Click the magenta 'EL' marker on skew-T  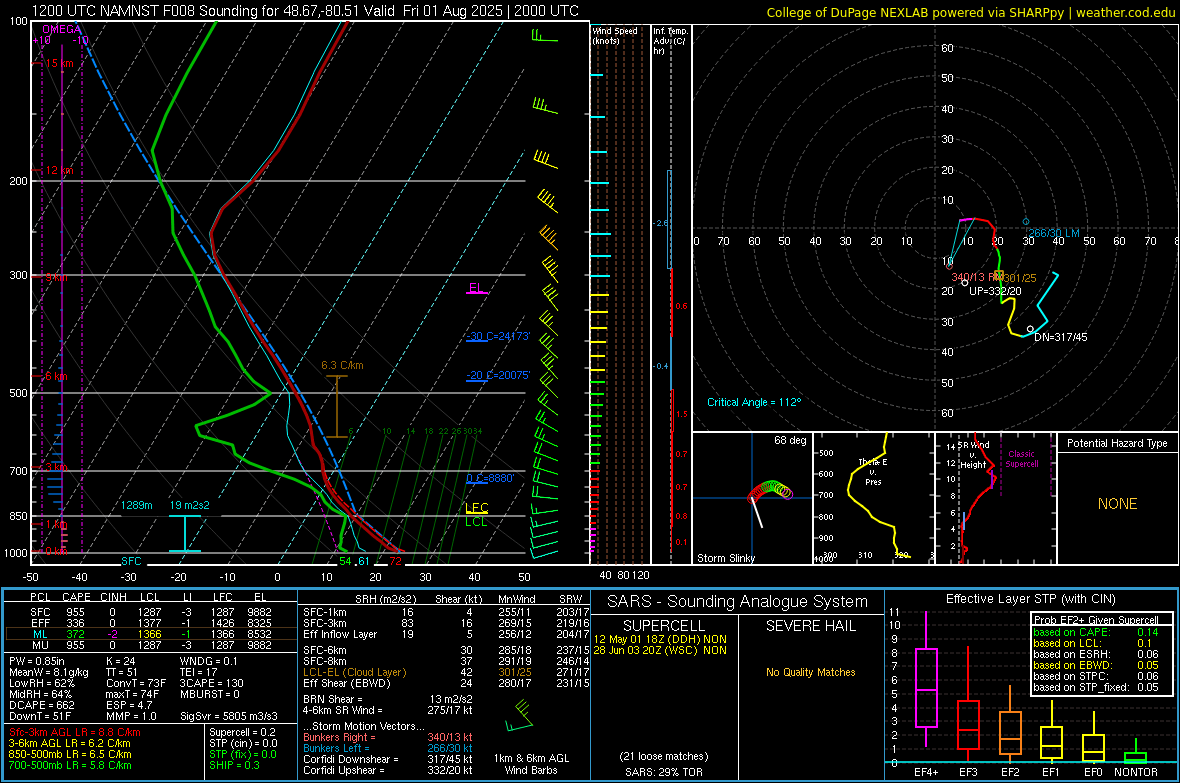[x=476, y=288]
